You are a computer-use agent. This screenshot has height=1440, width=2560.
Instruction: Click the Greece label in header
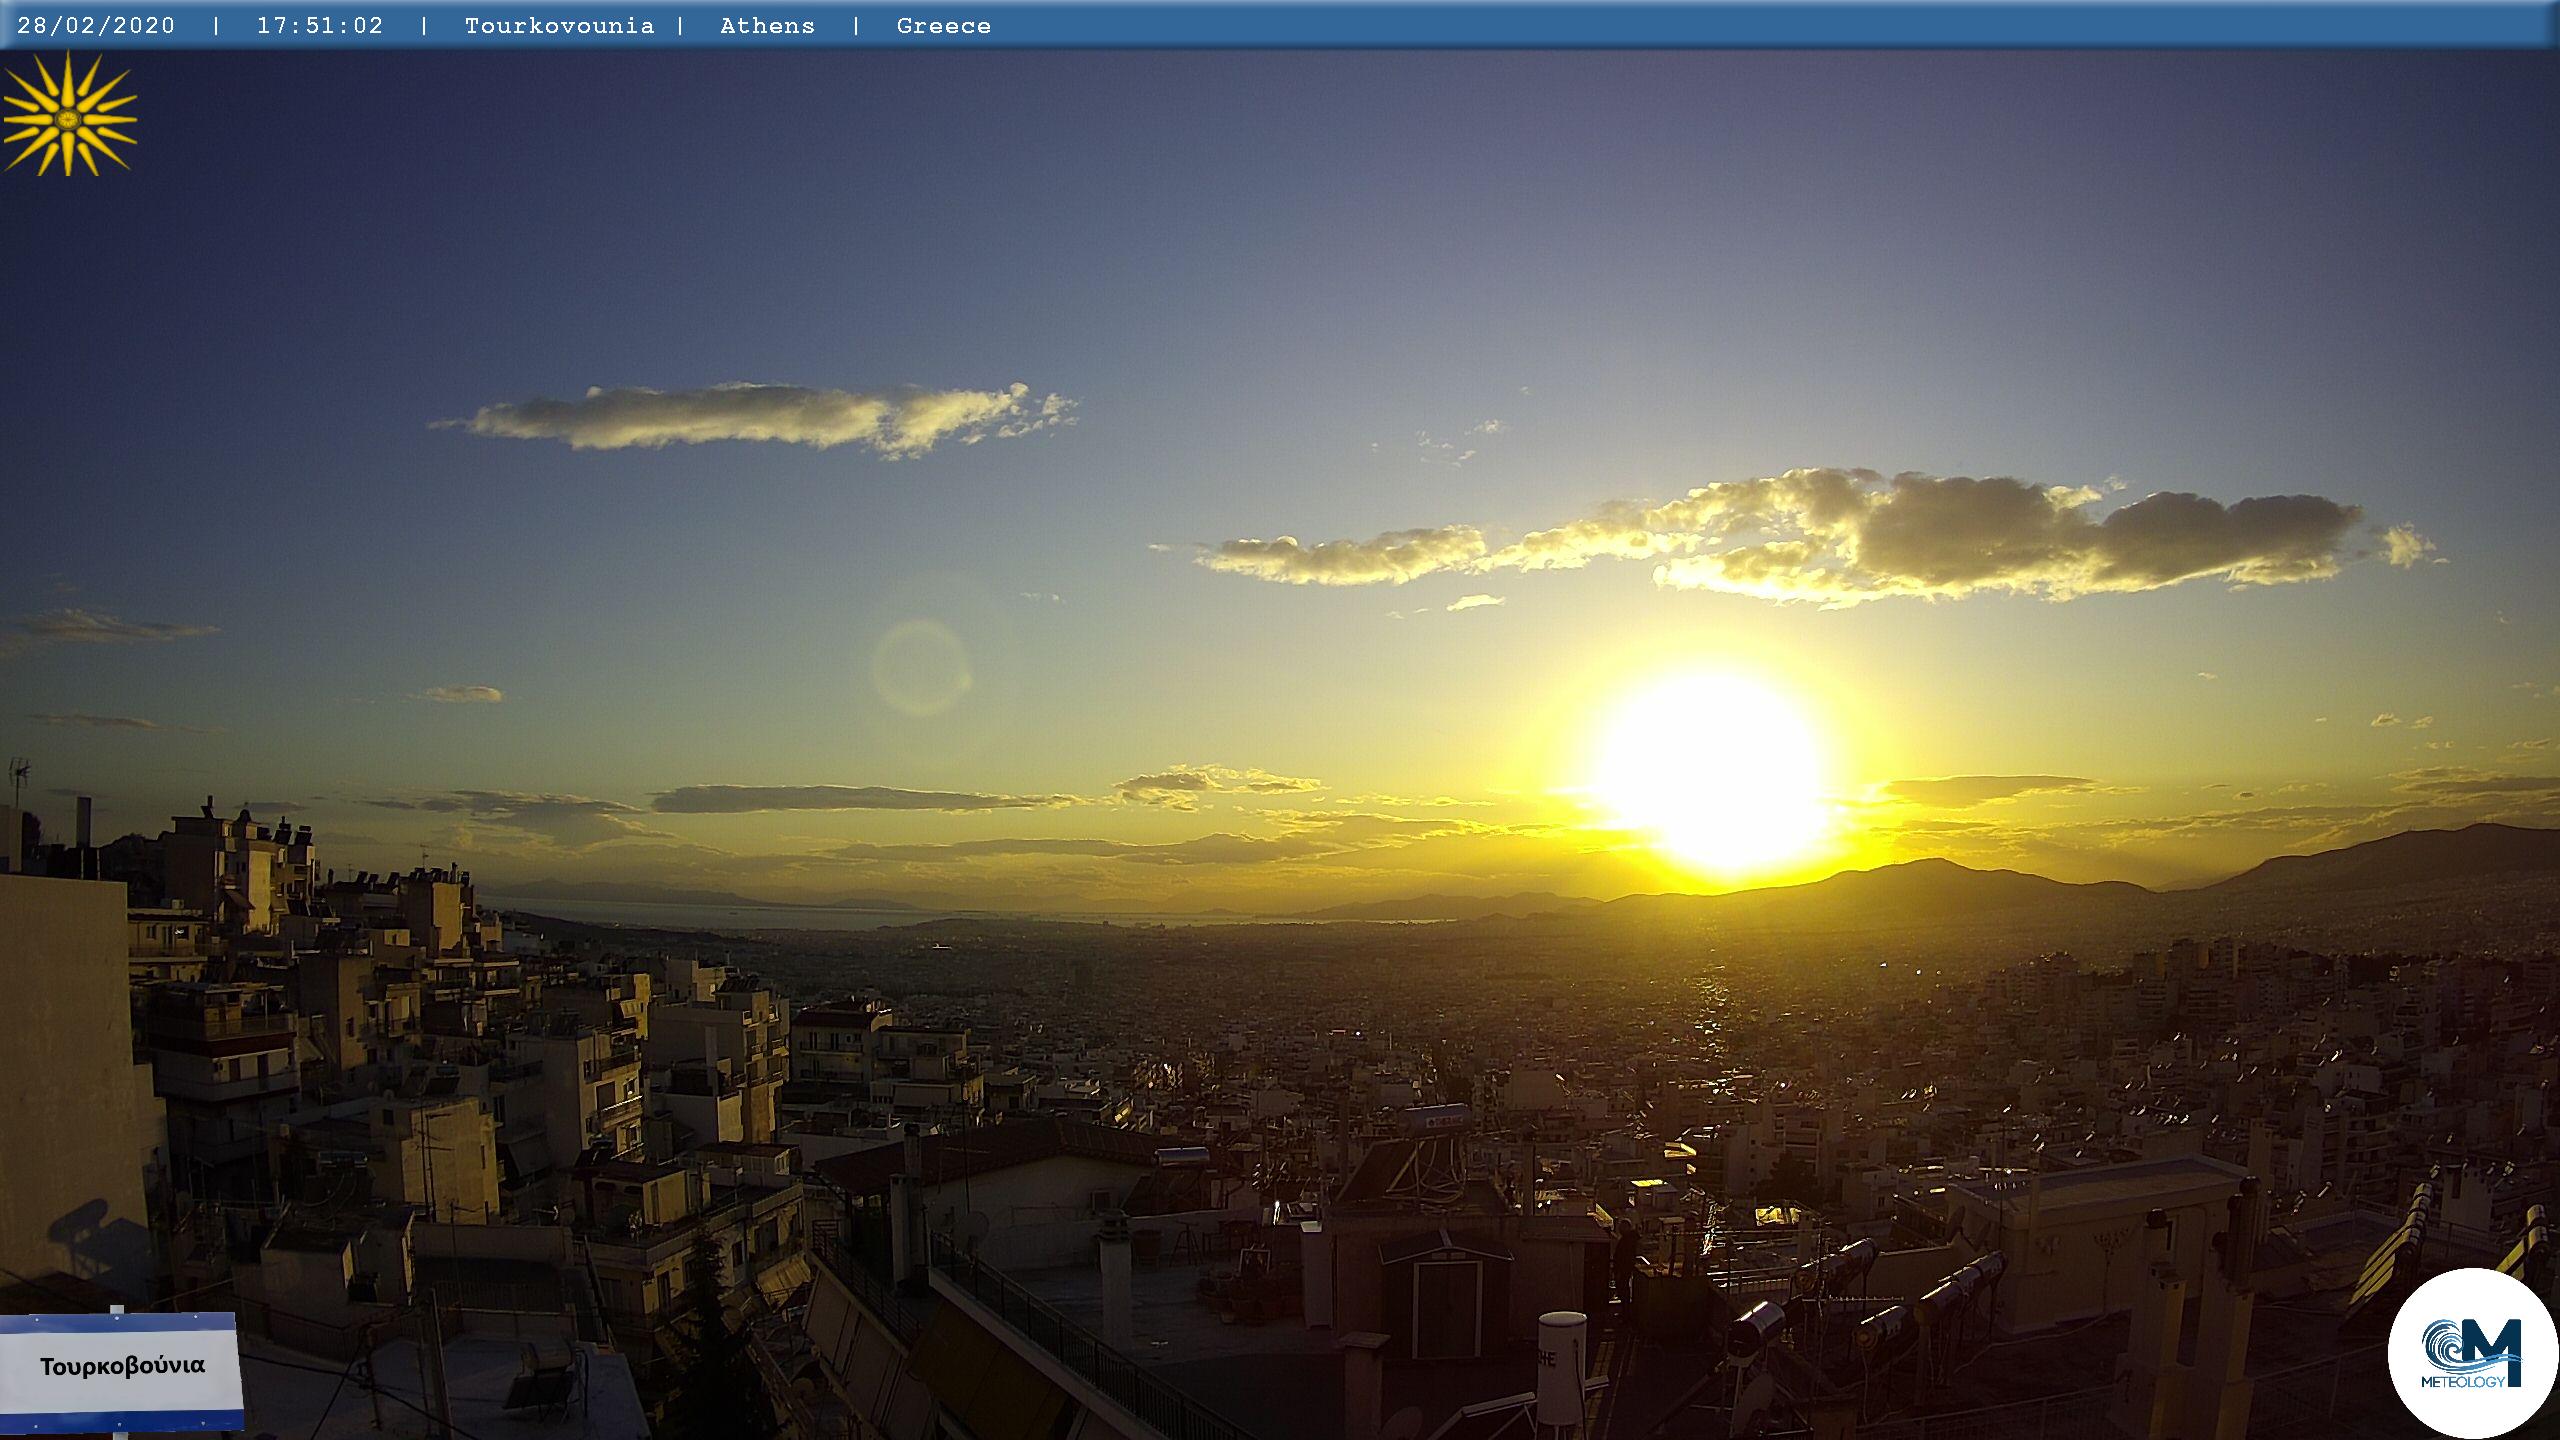coord(943,26)
